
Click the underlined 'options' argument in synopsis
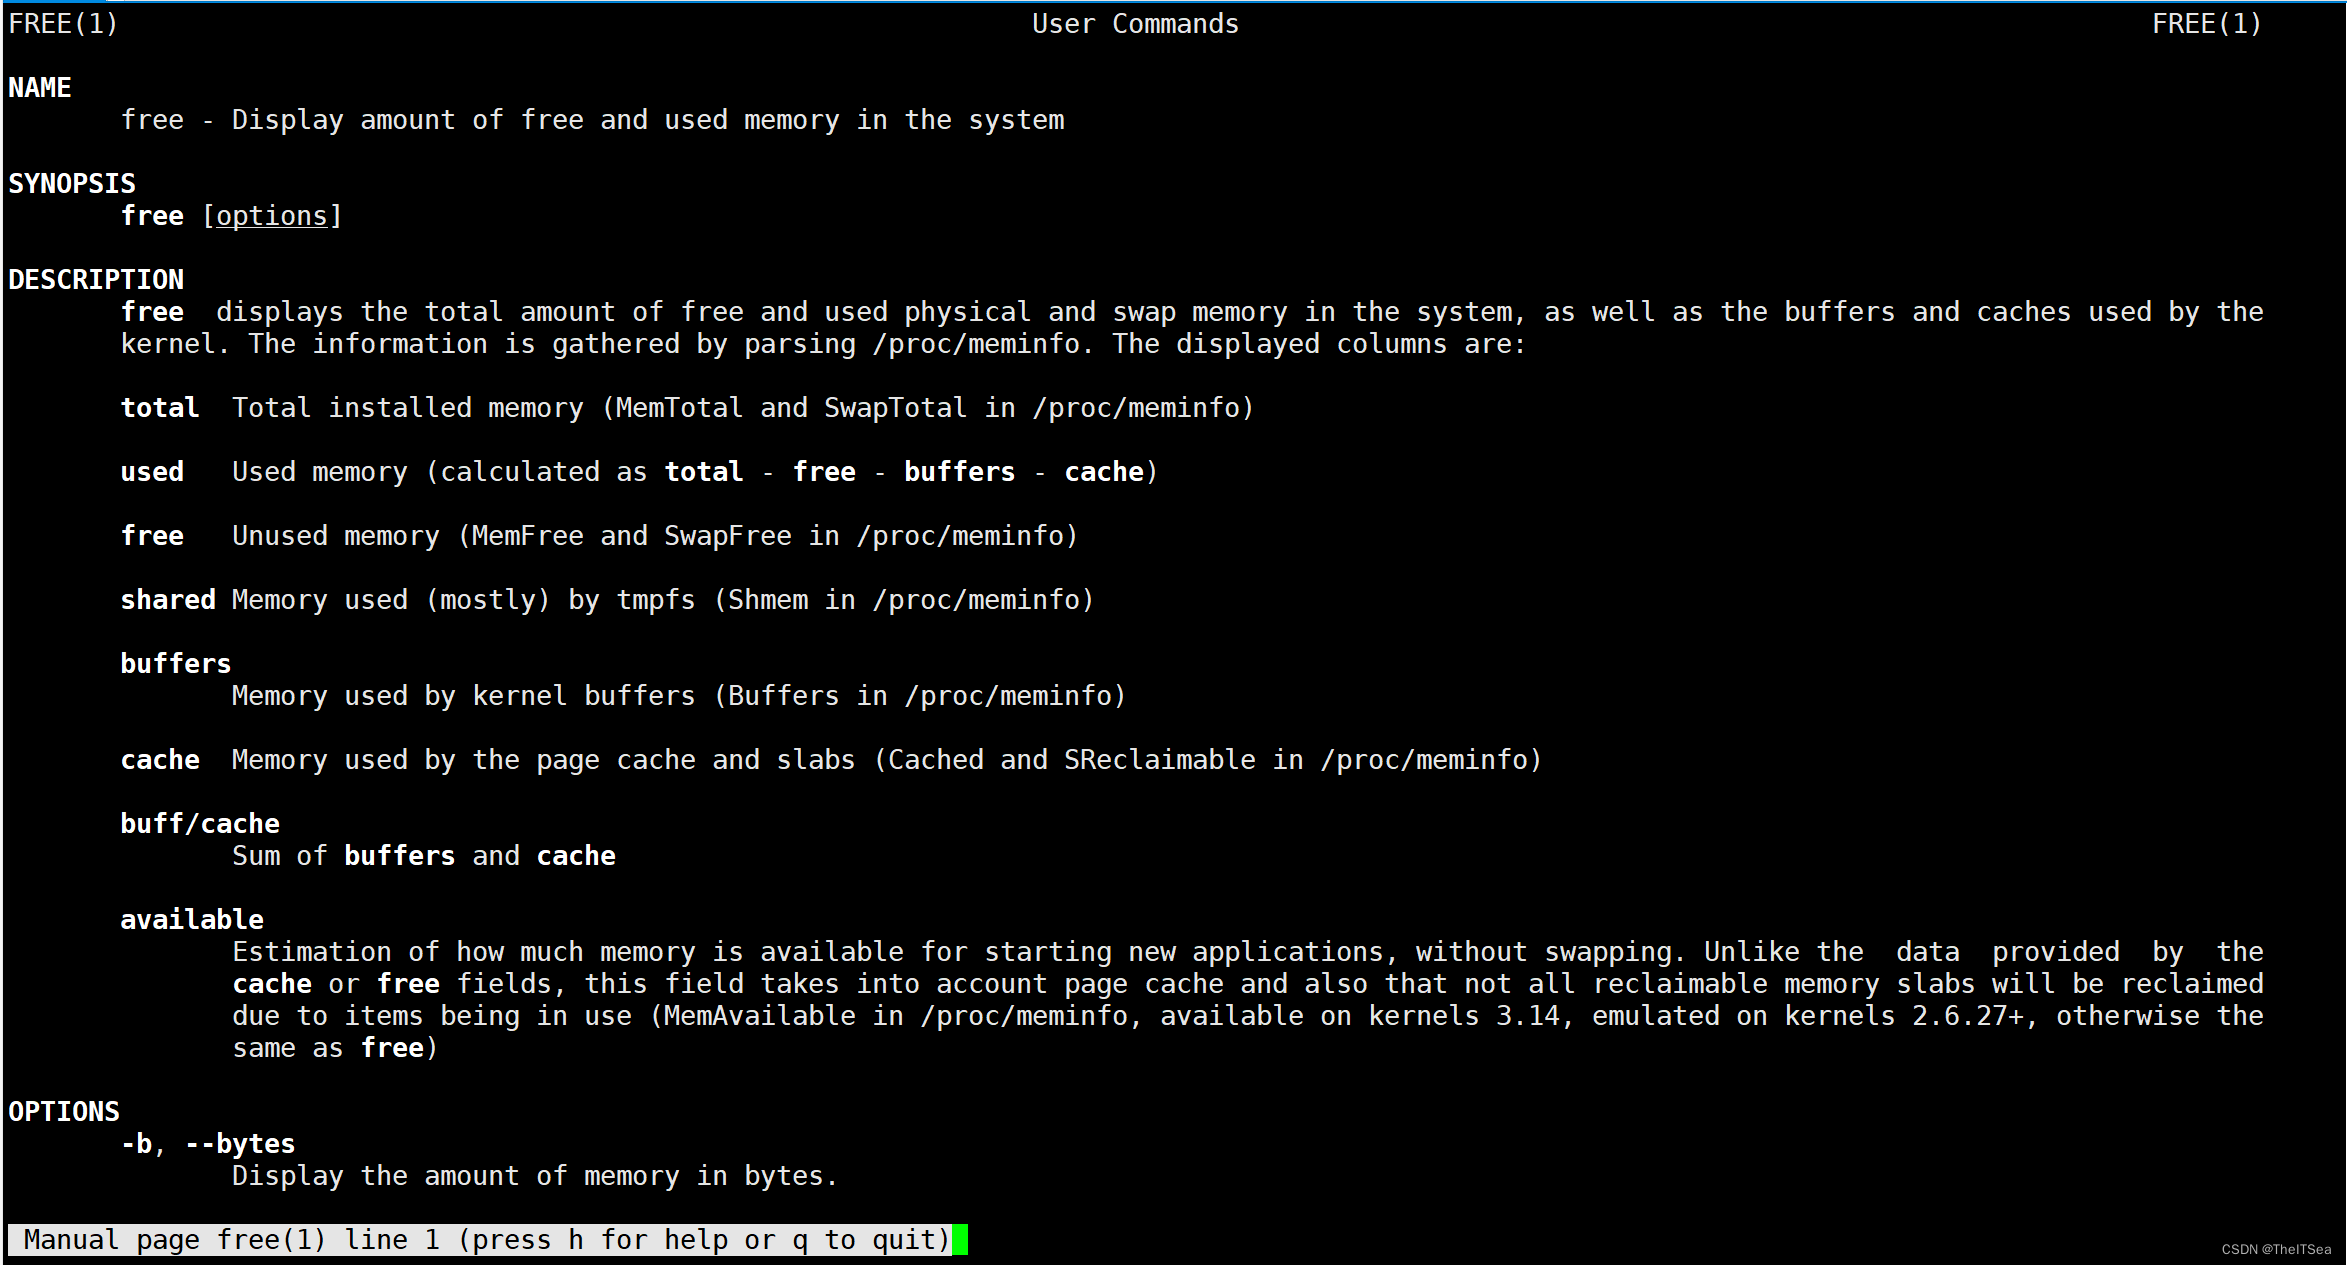(272, 216)
